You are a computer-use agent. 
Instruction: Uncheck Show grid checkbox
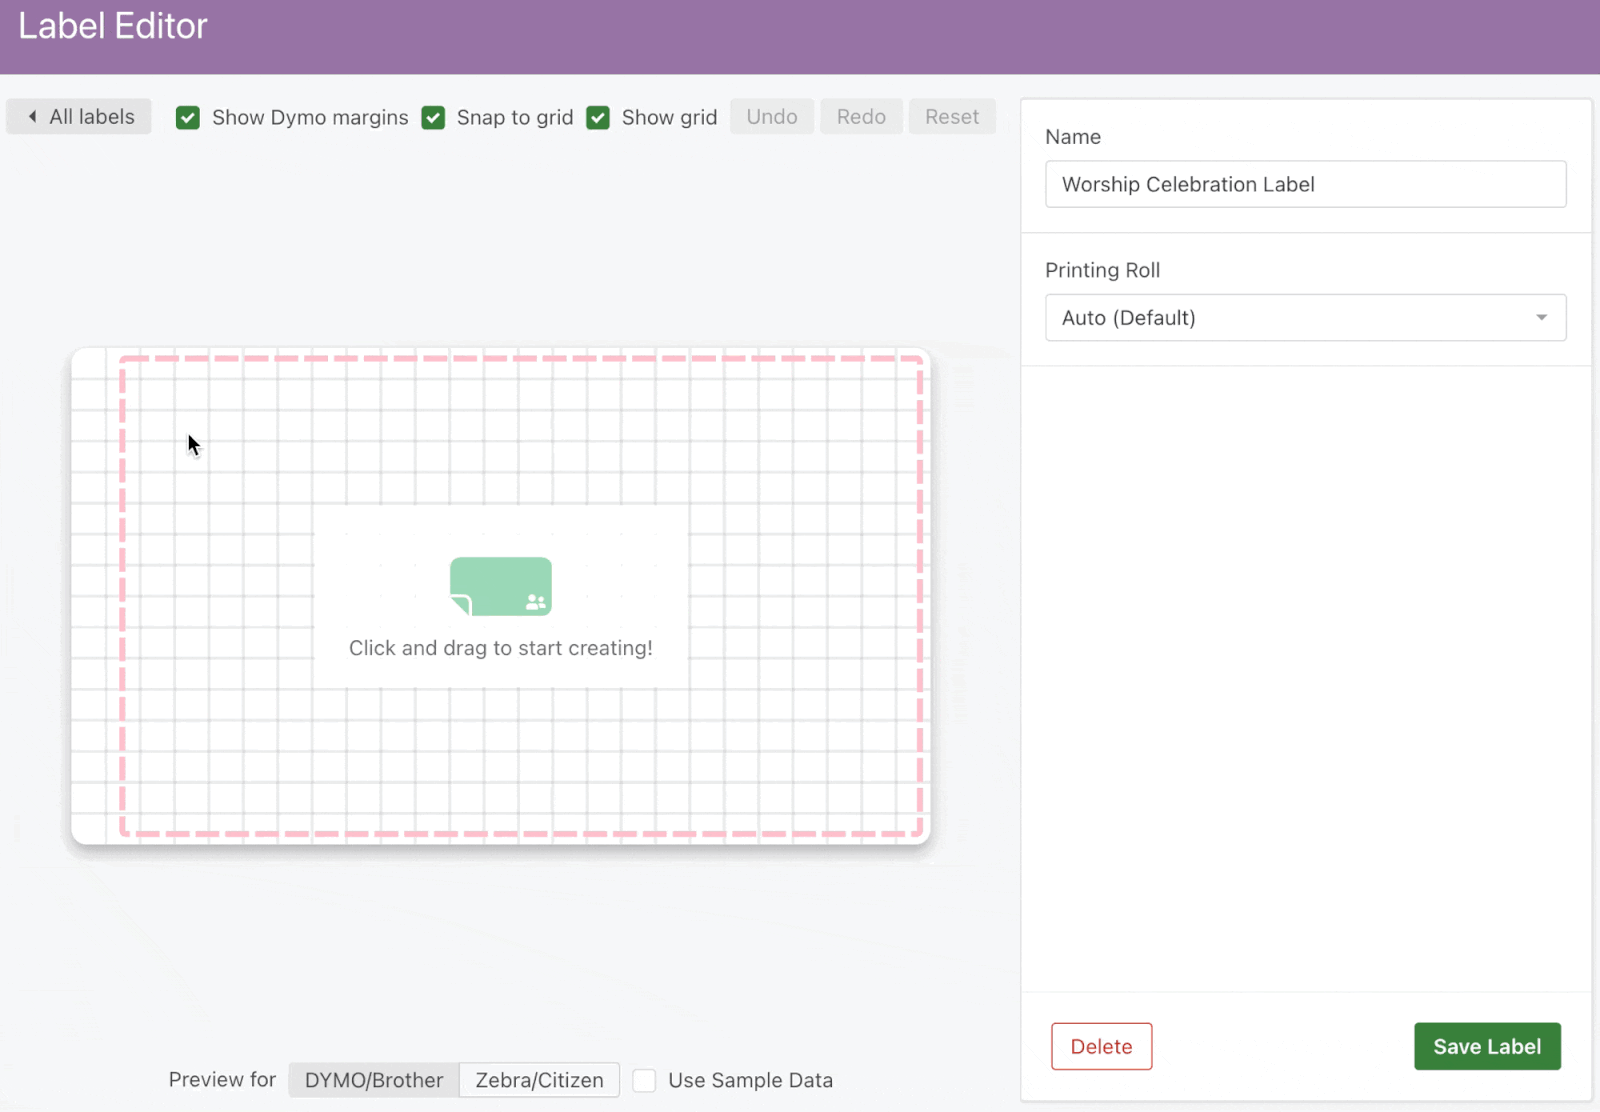pos(598,118)
